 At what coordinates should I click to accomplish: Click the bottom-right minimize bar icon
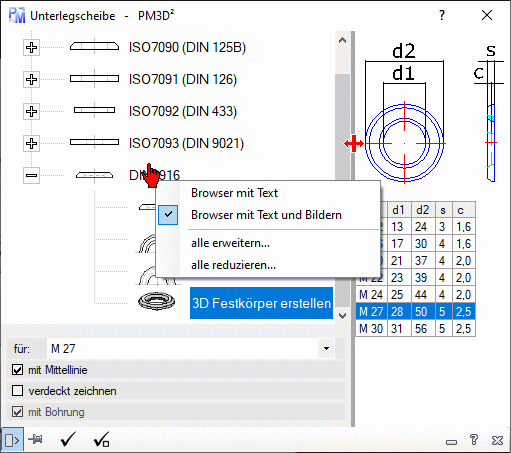pos(452,442)
